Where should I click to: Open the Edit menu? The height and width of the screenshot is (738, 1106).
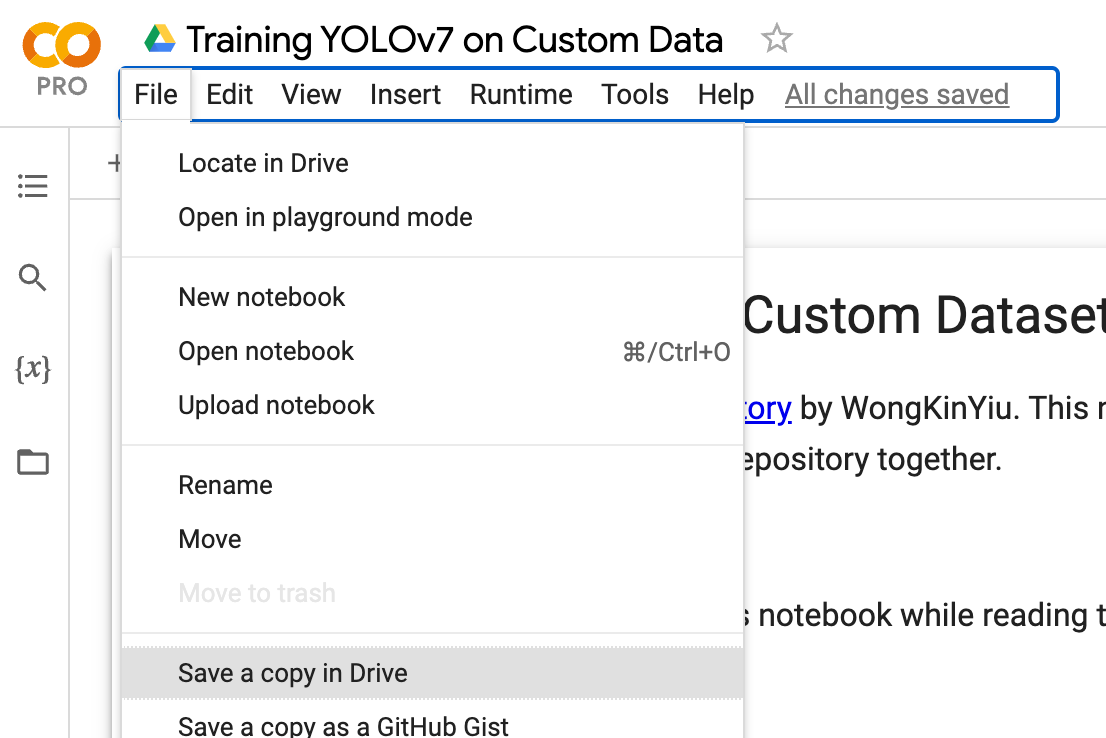[x=229, y=94]
